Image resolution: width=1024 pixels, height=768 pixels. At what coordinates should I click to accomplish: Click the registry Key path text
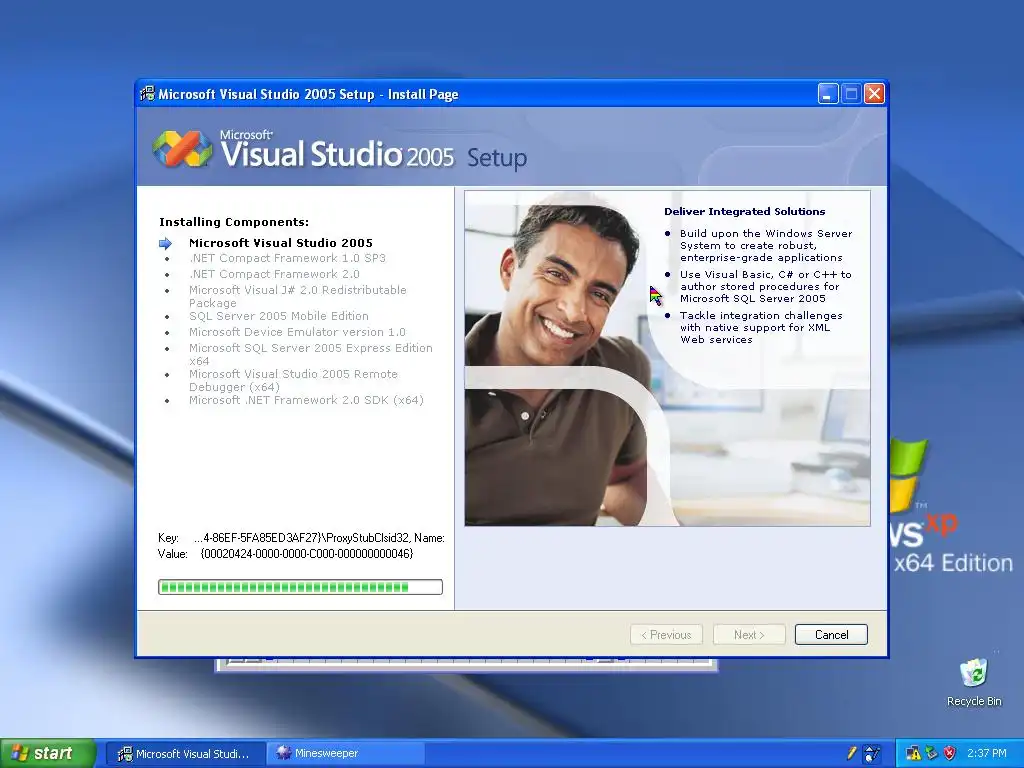coord(319,538)
